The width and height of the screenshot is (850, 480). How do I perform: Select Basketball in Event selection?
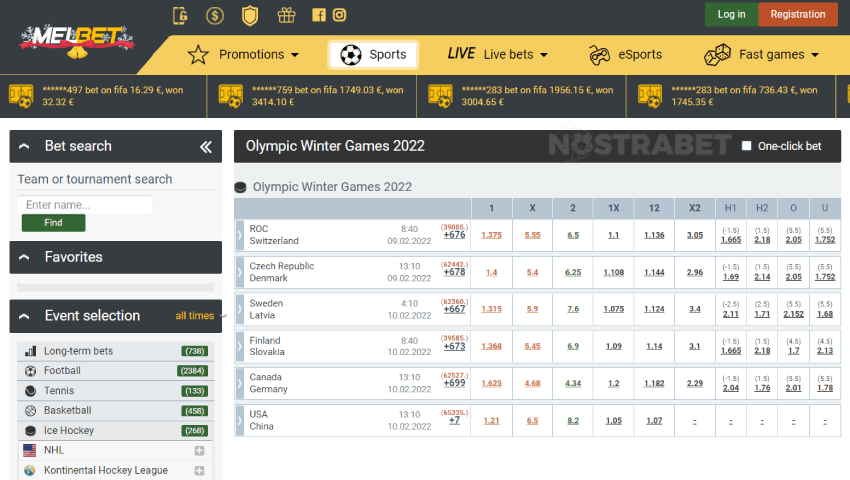(x=115, y=411)
